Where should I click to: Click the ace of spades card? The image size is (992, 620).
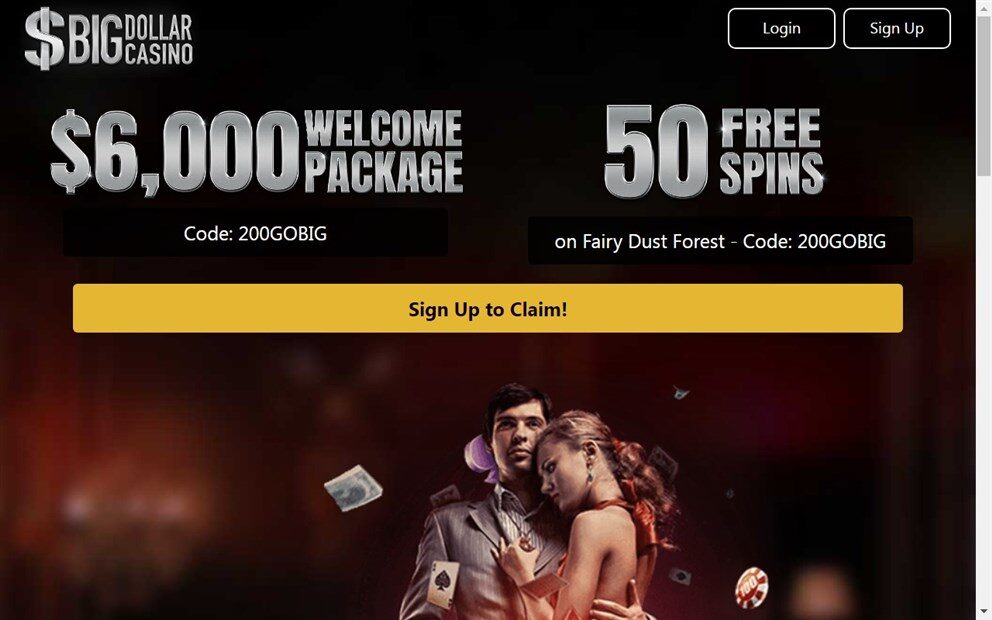click(442, 584)
